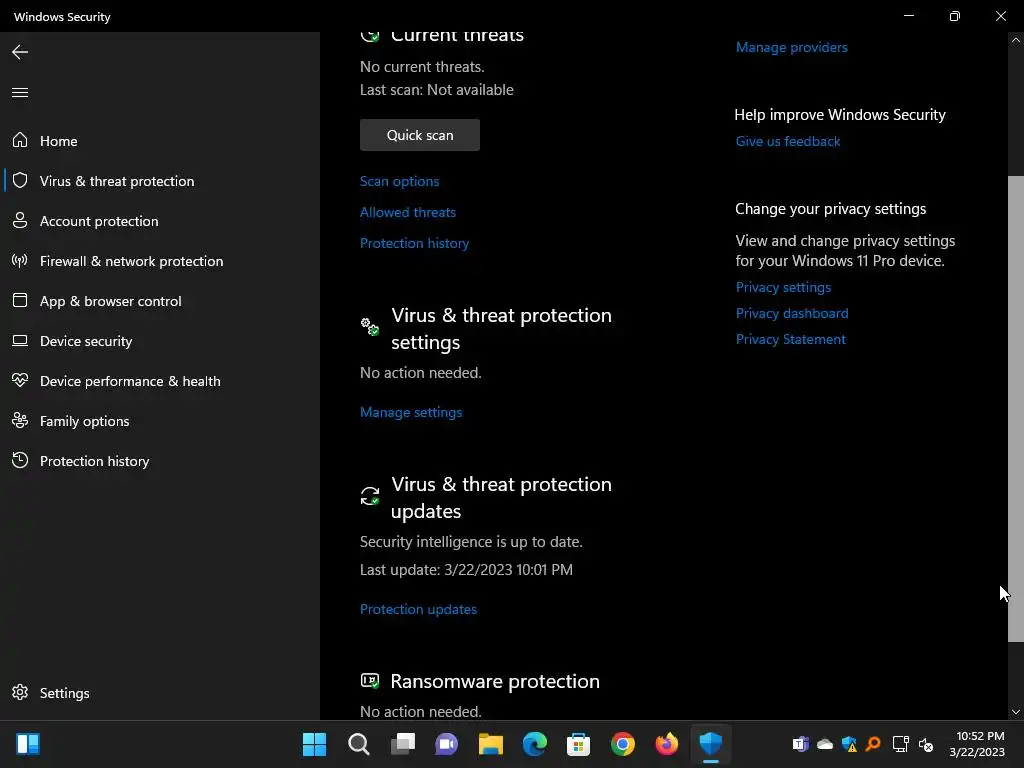Click the Teams tray icon
Screen dimensions: 1024x768
[801, 744]
